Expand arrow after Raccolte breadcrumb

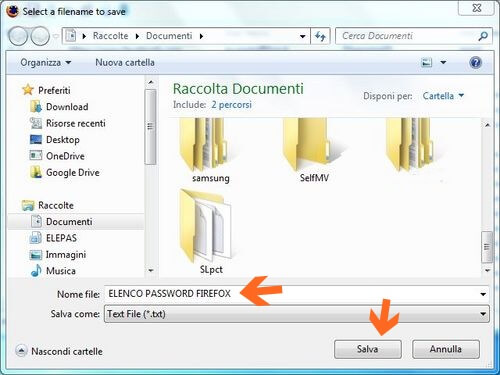[x=137, y=36]
